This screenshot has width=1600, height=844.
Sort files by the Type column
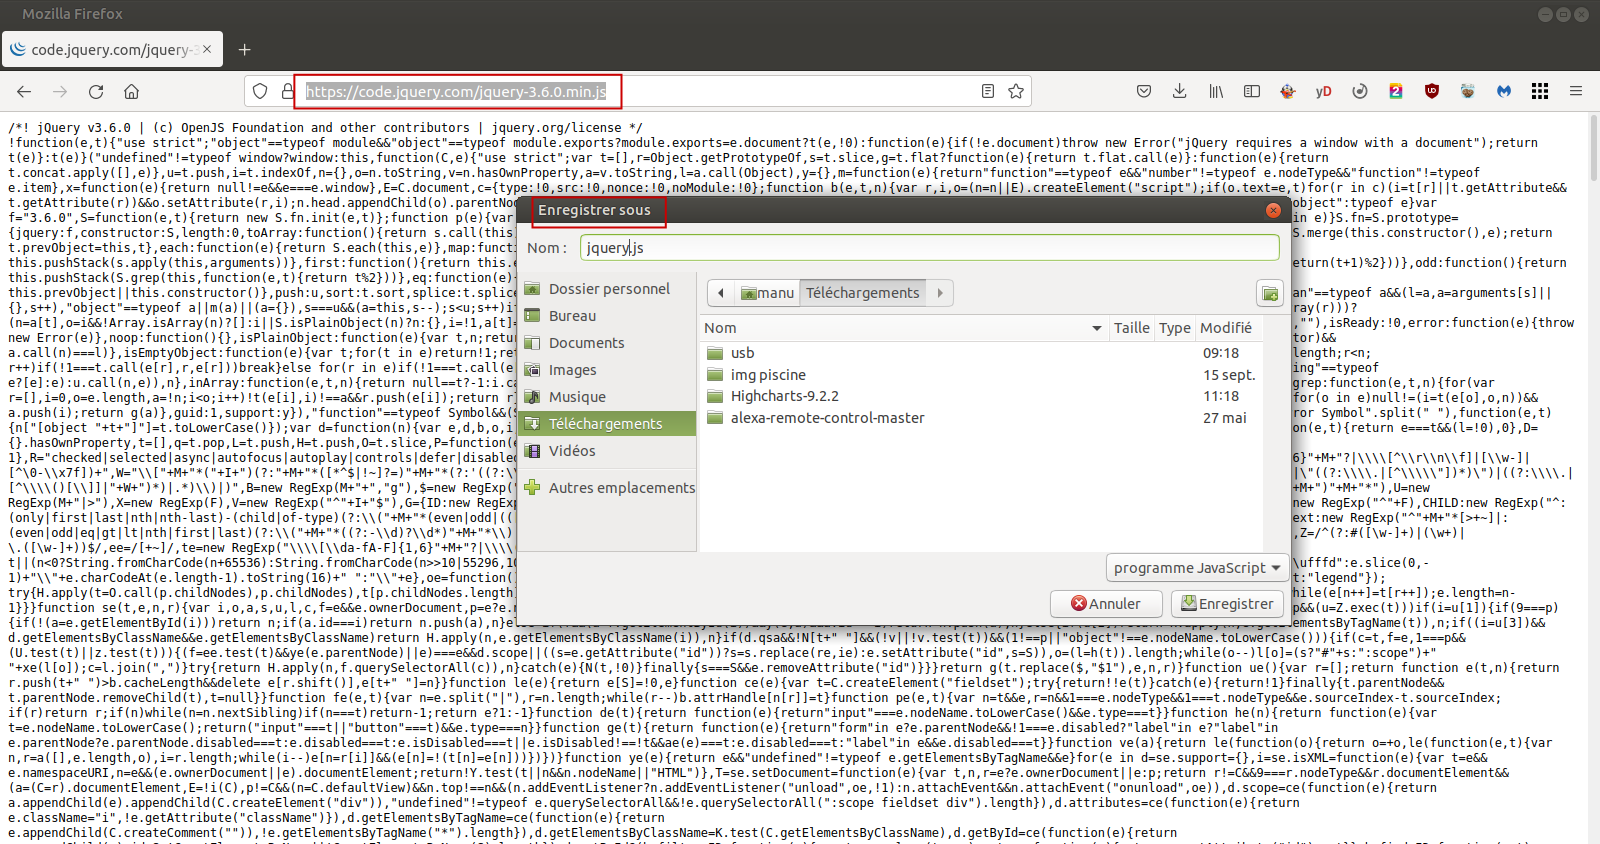(1175, 328)
